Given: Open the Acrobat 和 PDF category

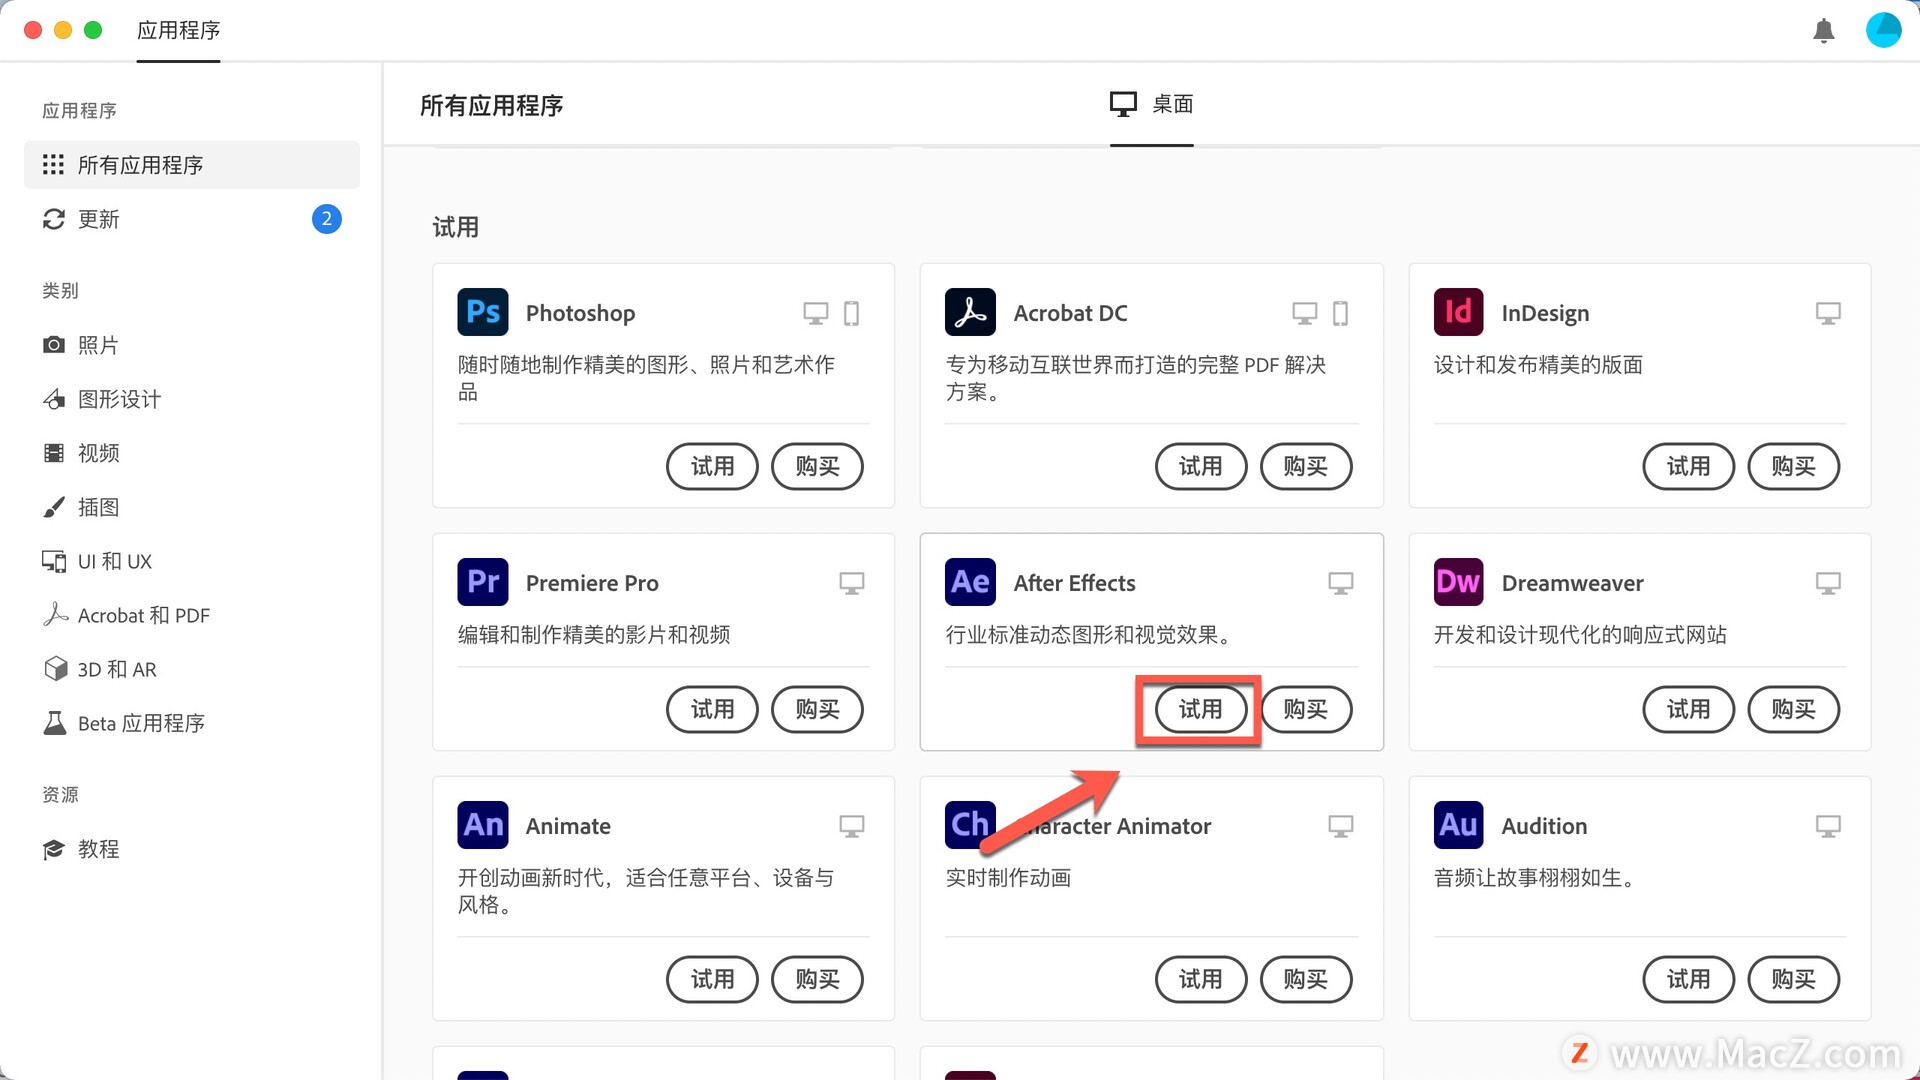Looking at the screenshot, I should click(191, 615).
